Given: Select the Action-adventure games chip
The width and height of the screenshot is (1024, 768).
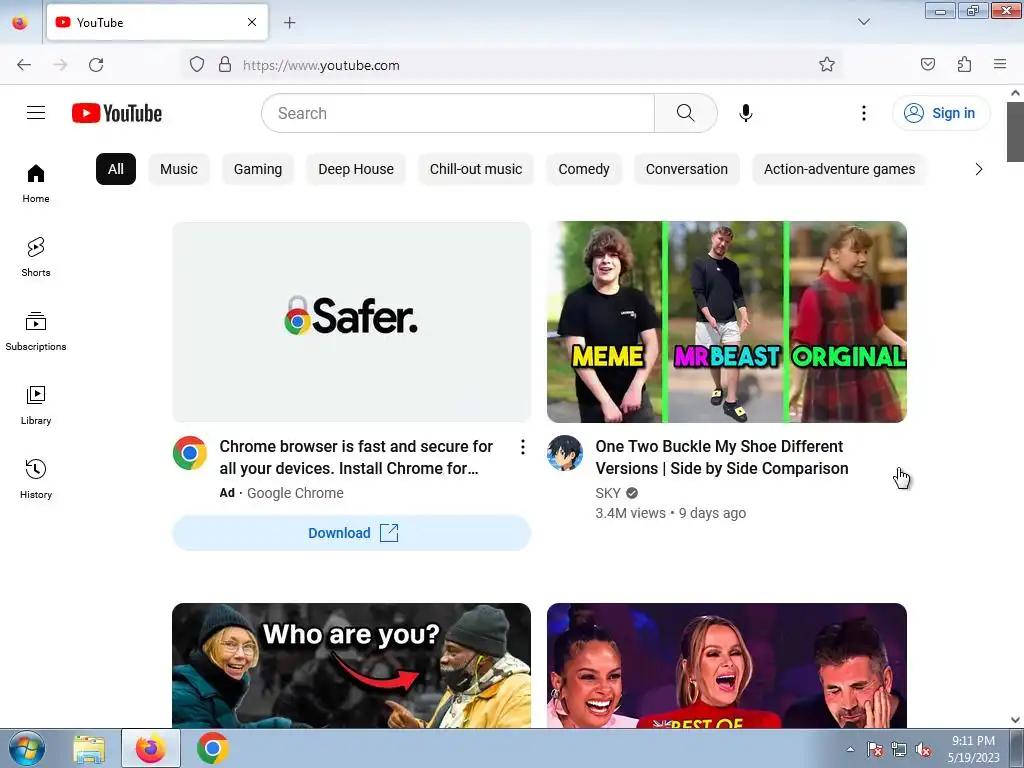Looking at the screenshot, I should [839, 169].
